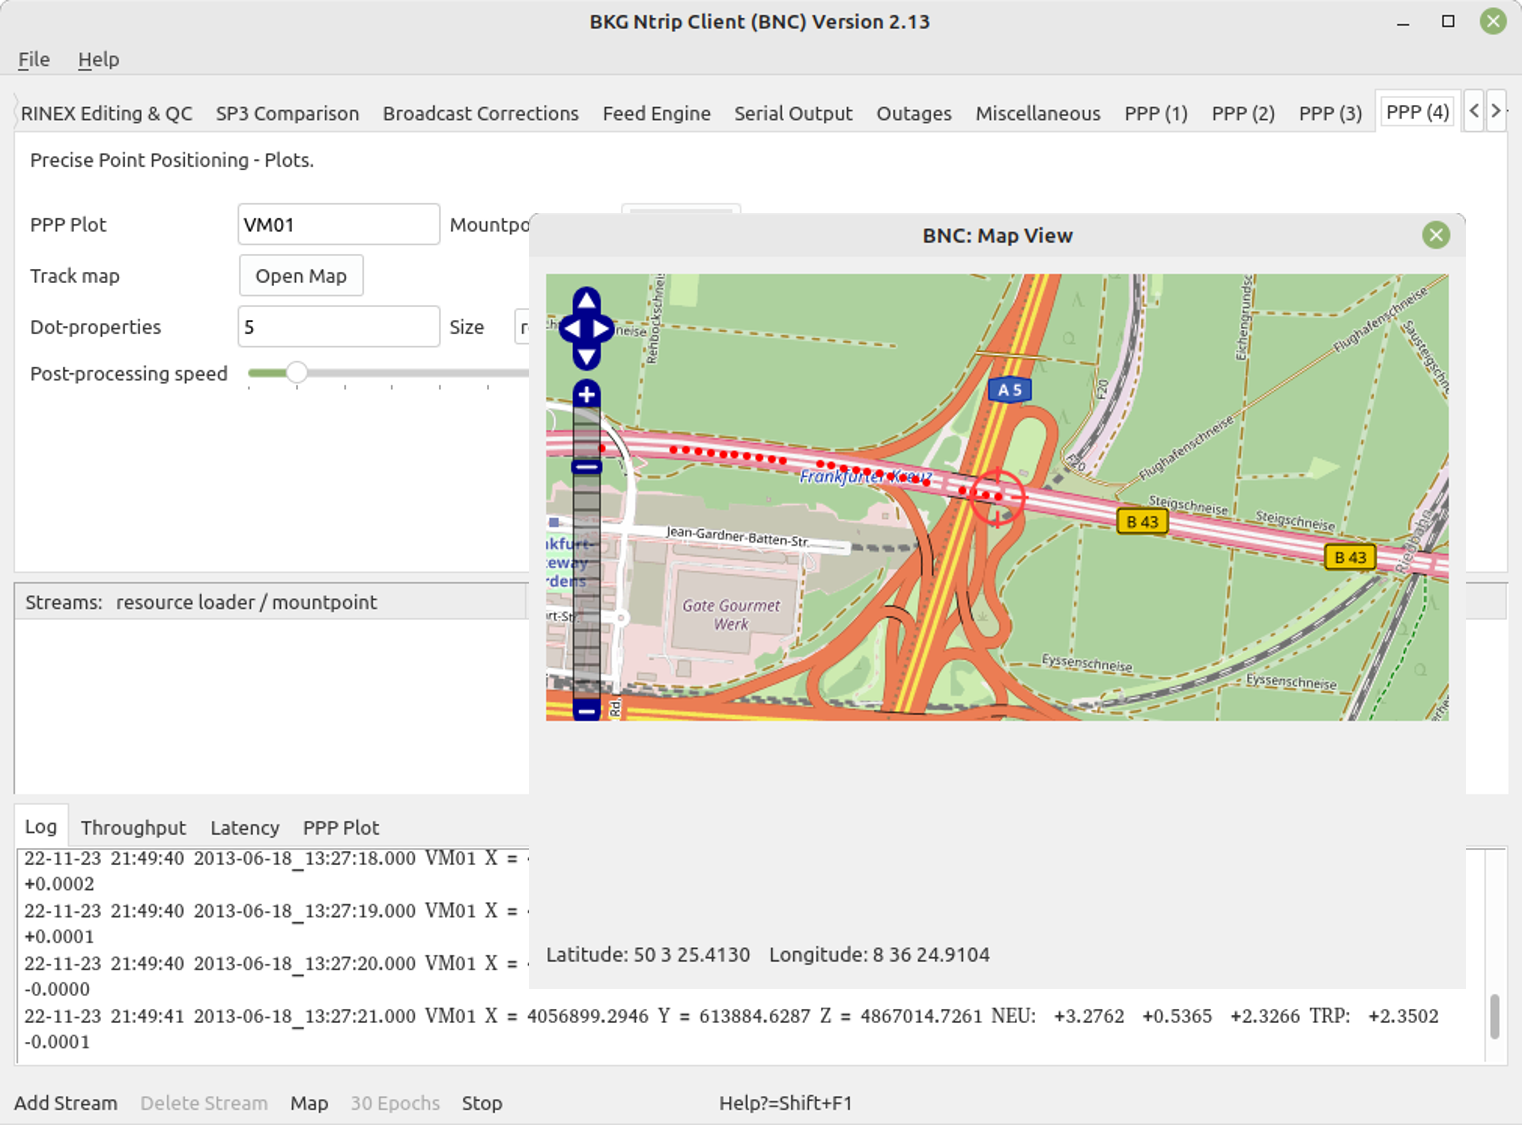Screen dimensions: 1522x1125
Task: Zoom in with the map plus button
Action: (x=586, y=394)
